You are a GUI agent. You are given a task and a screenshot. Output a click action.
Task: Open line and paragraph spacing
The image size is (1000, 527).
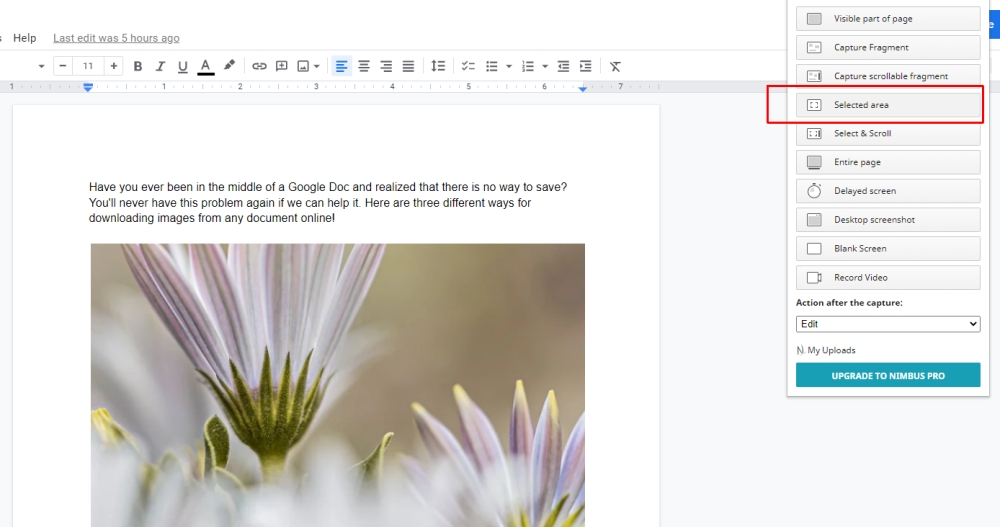click(438, 66)
